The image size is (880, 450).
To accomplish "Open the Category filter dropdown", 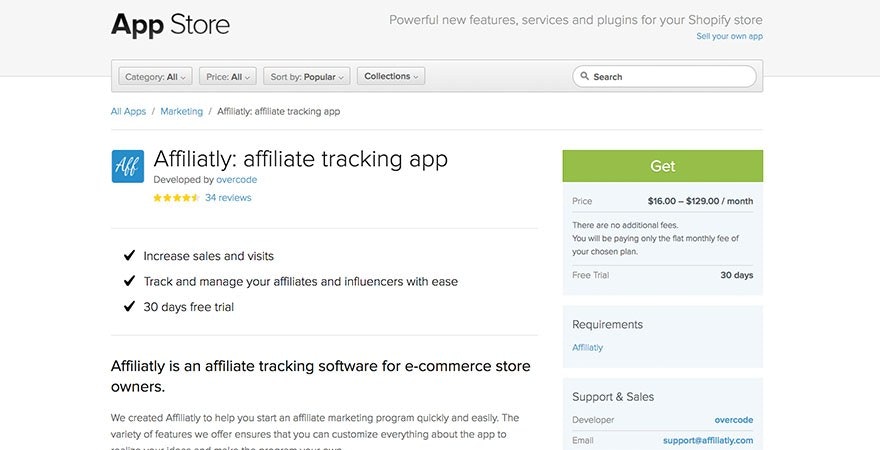I will click(155, 77).
